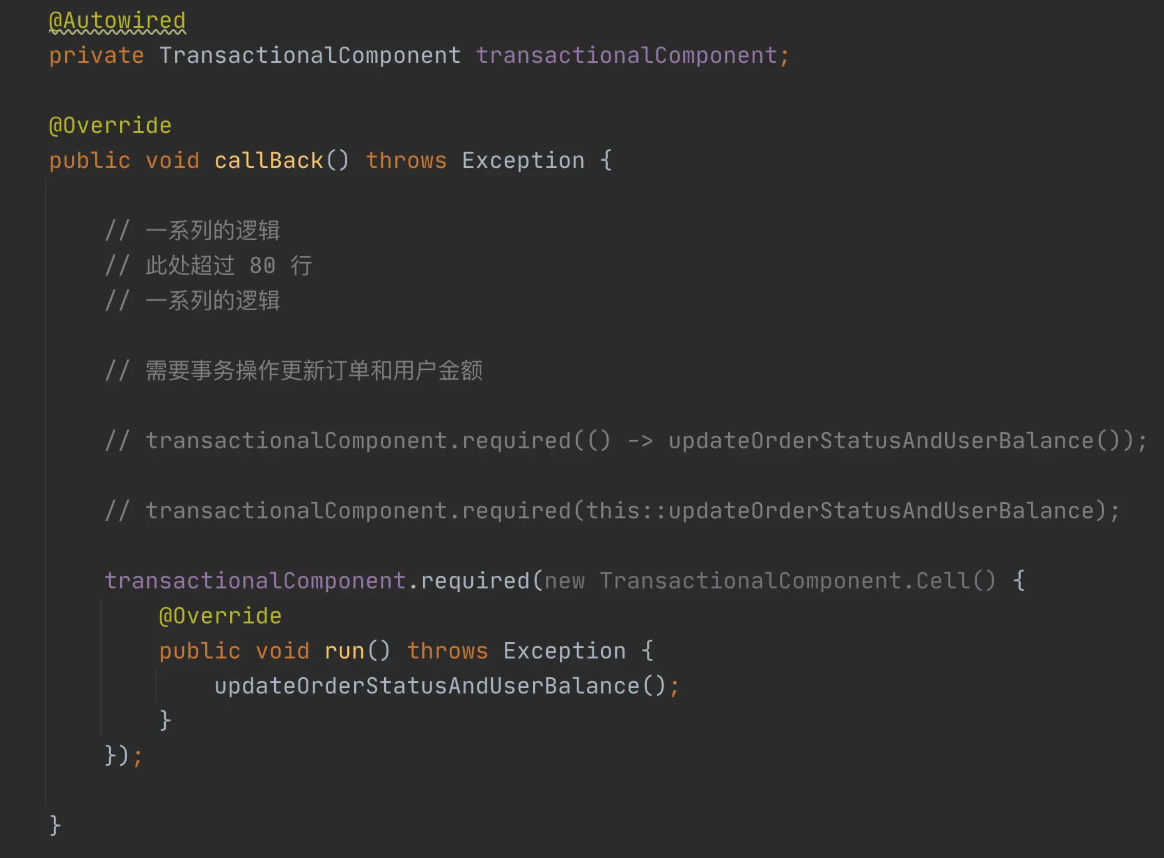
Task: Click the comment 此处超过 80 行
Action: click(x=209, y=266)
